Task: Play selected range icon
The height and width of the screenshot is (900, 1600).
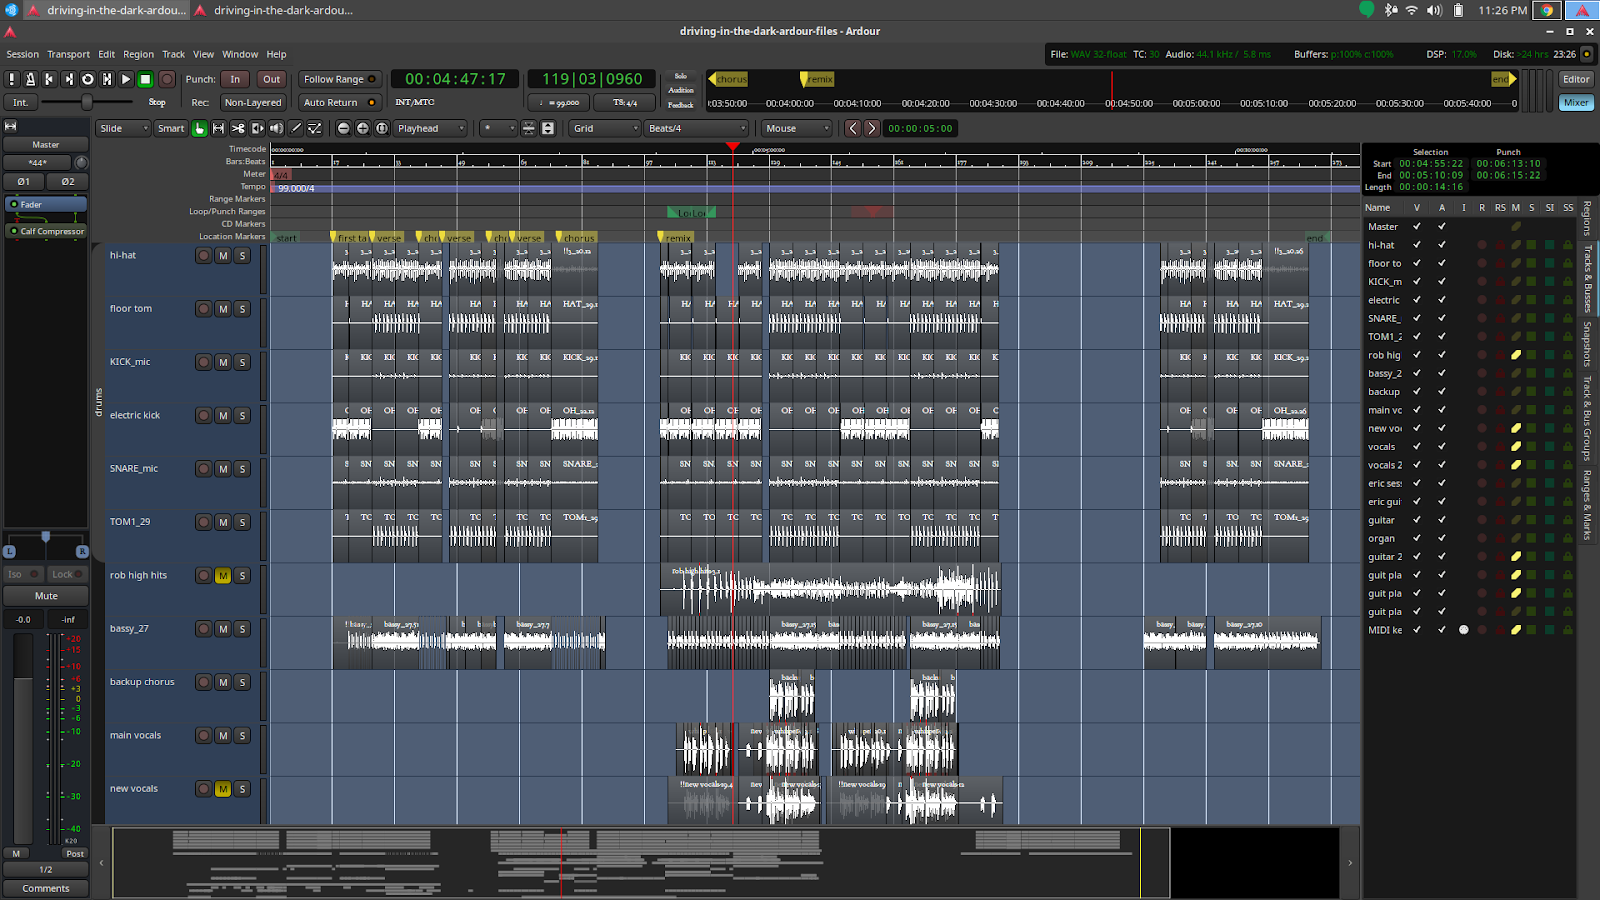Action: 106,79
